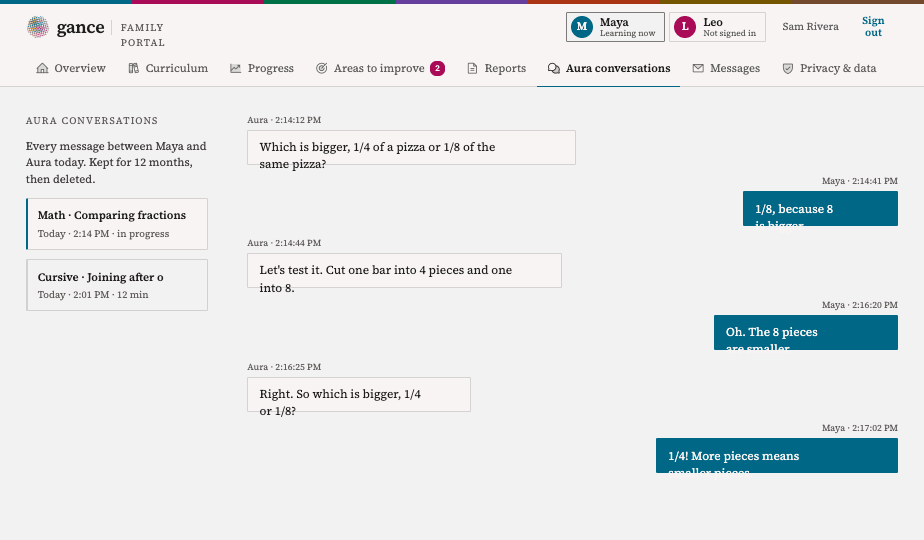Open Cursive · Joining after o conversation
The image size is (924, 540).
click(117, 285)
